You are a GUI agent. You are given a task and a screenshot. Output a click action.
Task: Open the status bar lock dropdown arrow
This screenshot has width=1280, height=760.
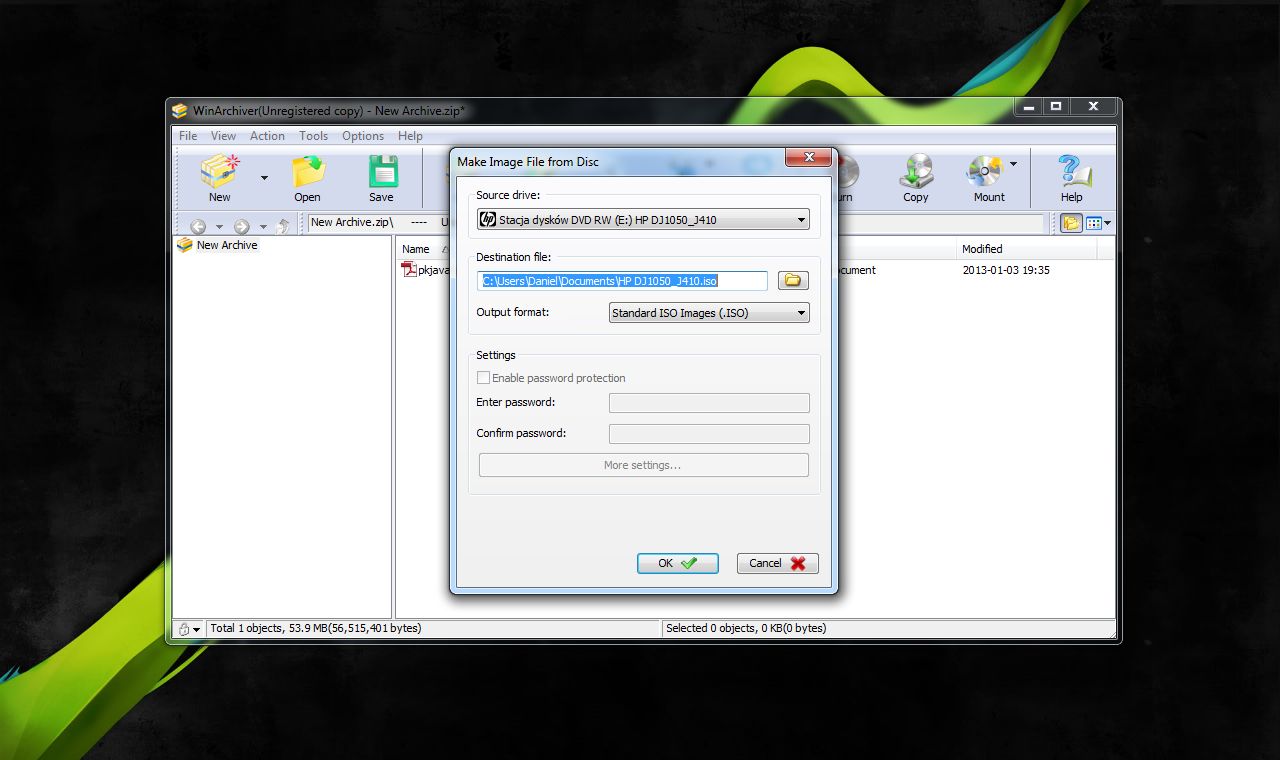click(196, 630)
